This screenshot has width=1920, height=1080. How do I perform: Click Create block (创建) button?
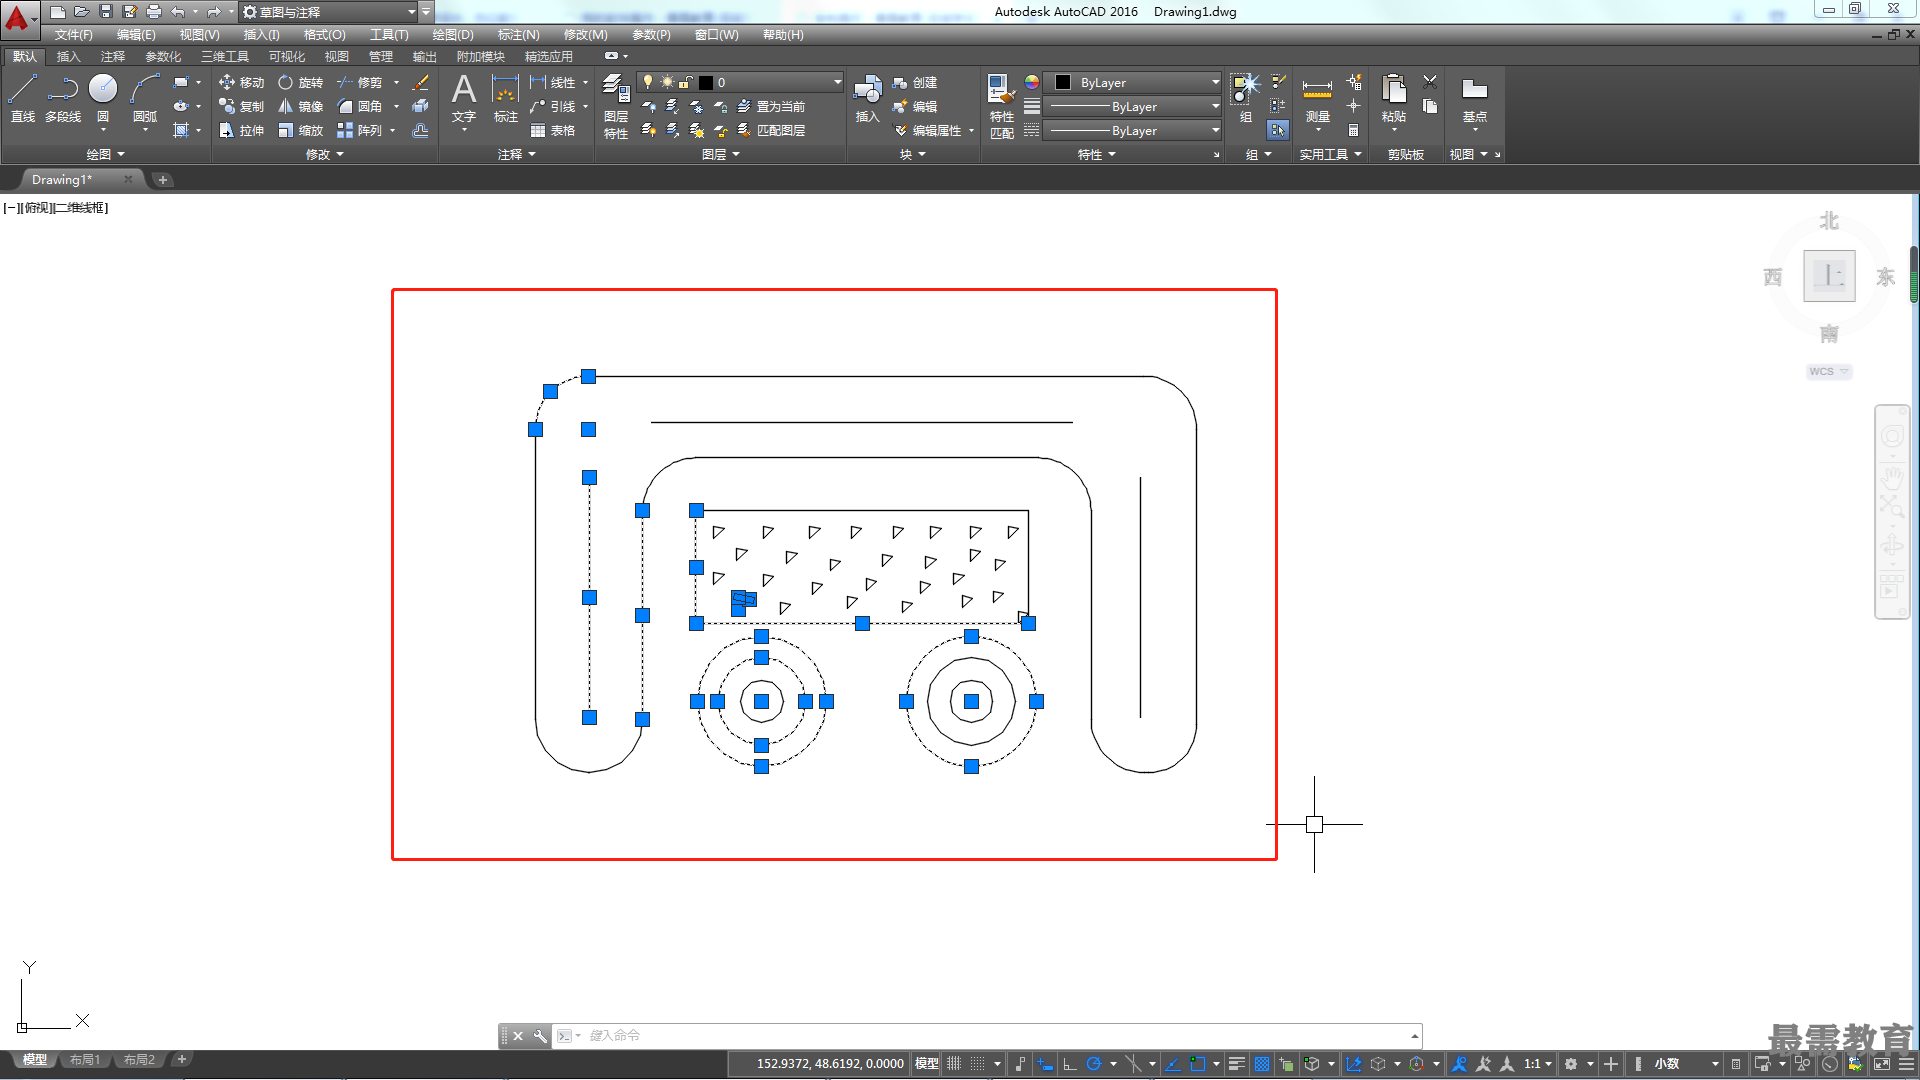915,82
